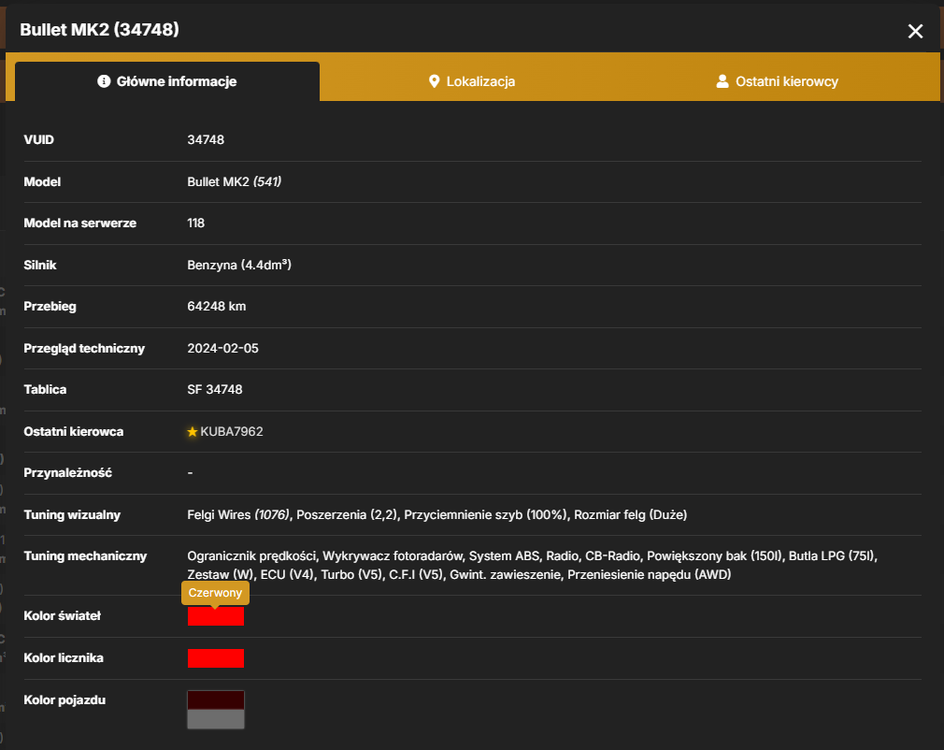Click the person icon on Ostatni kierowcy

click(722, 81)
